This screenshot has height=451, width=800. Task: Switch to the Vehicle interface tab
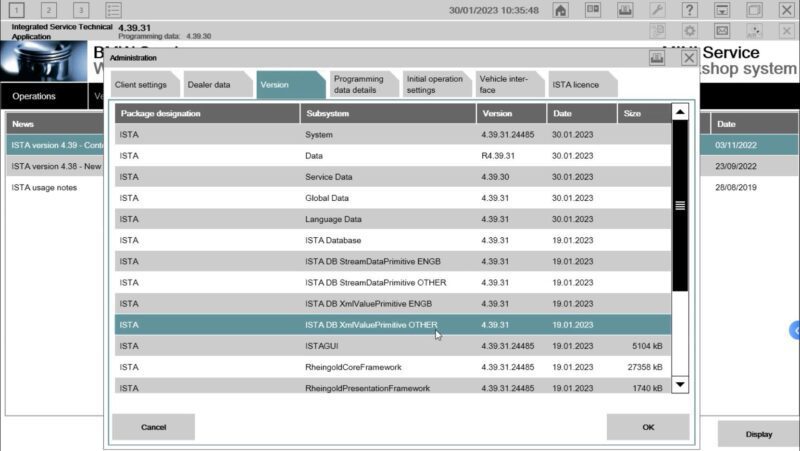510,85
